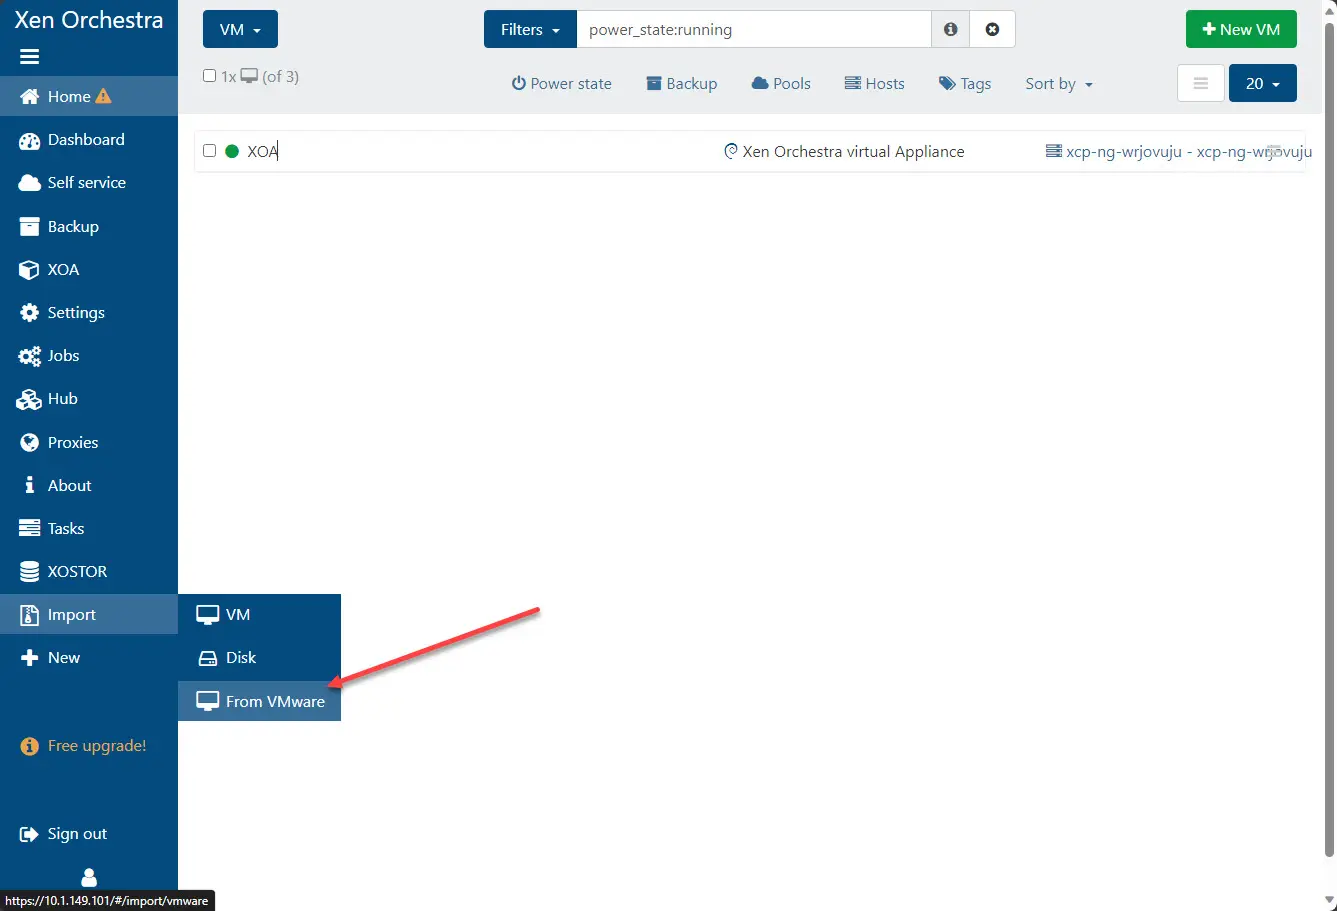Open the Backup filter in toolbar

pos(681,84)
